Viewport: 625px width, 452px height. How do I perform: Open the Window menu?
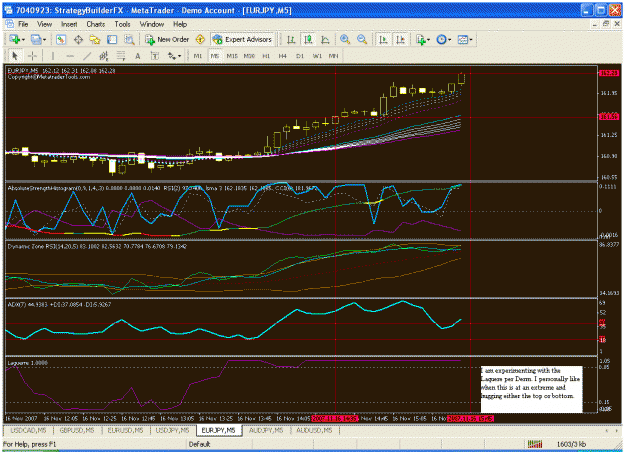152,24
